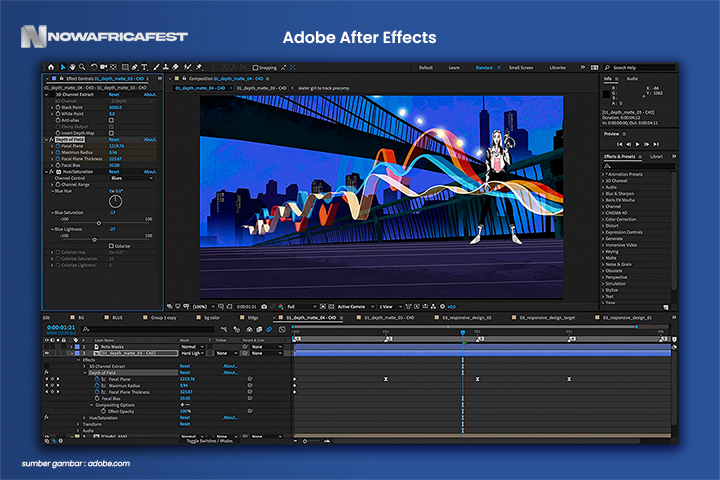Adjust the Blue Lightness slider

pos(95,239)
